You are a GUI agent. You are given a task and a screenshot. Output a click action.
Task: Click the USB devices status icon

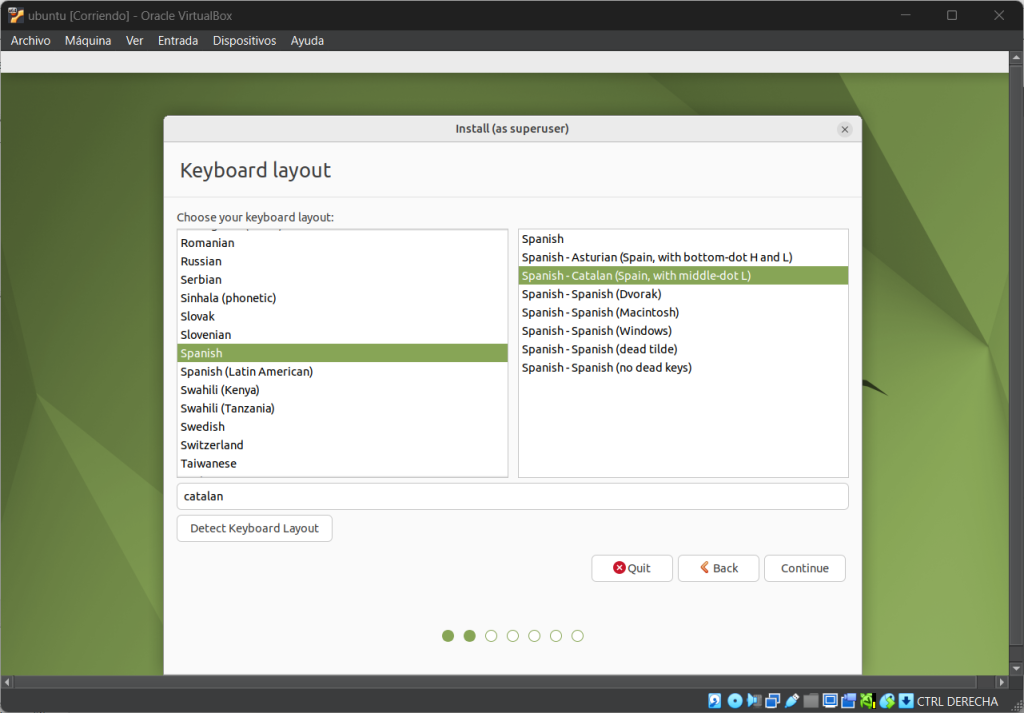coord(792,701)
